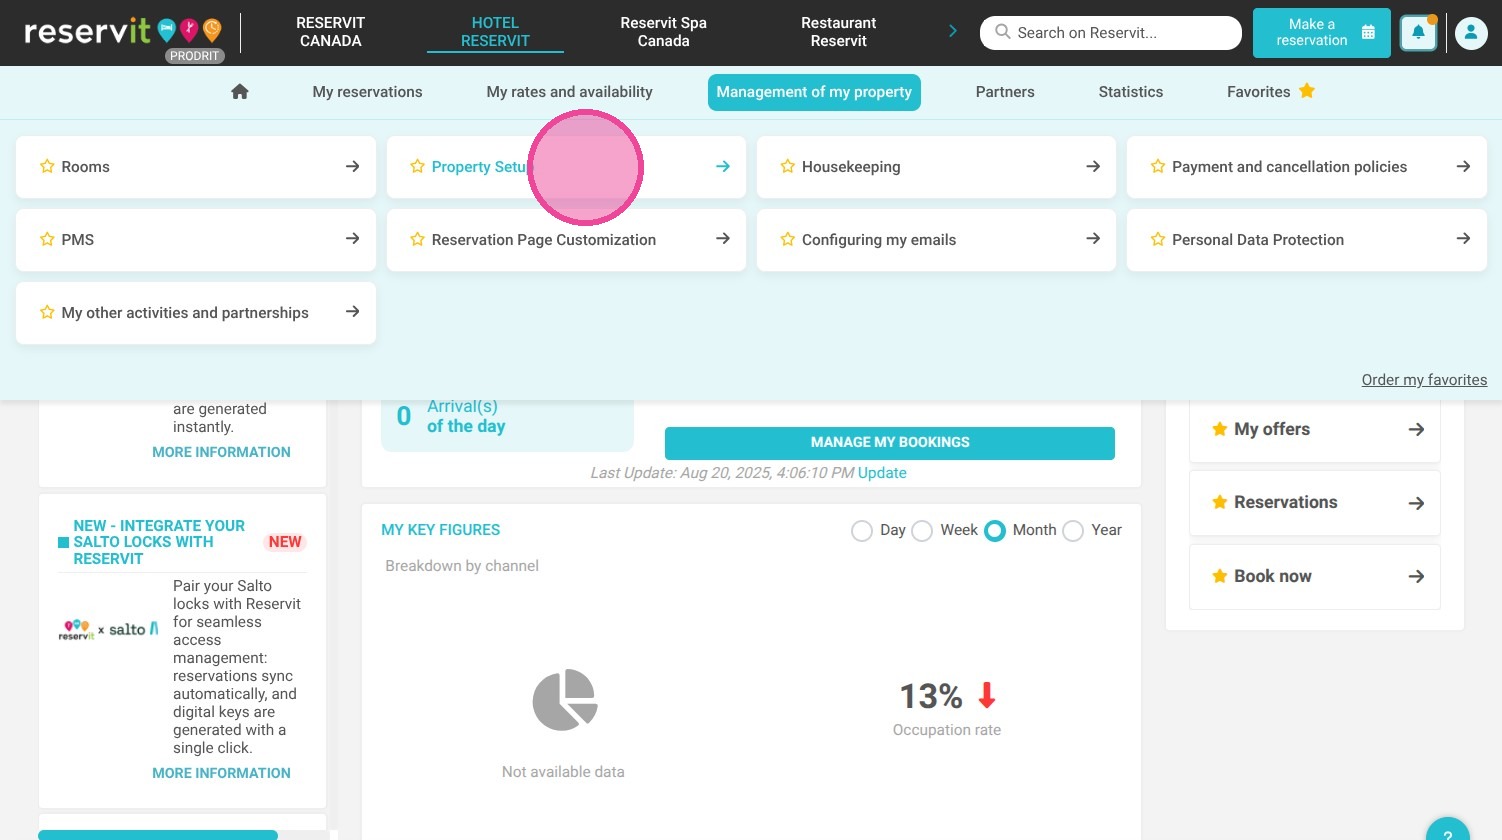
Task: Open the My reservations menu
Action: point(367,92)
